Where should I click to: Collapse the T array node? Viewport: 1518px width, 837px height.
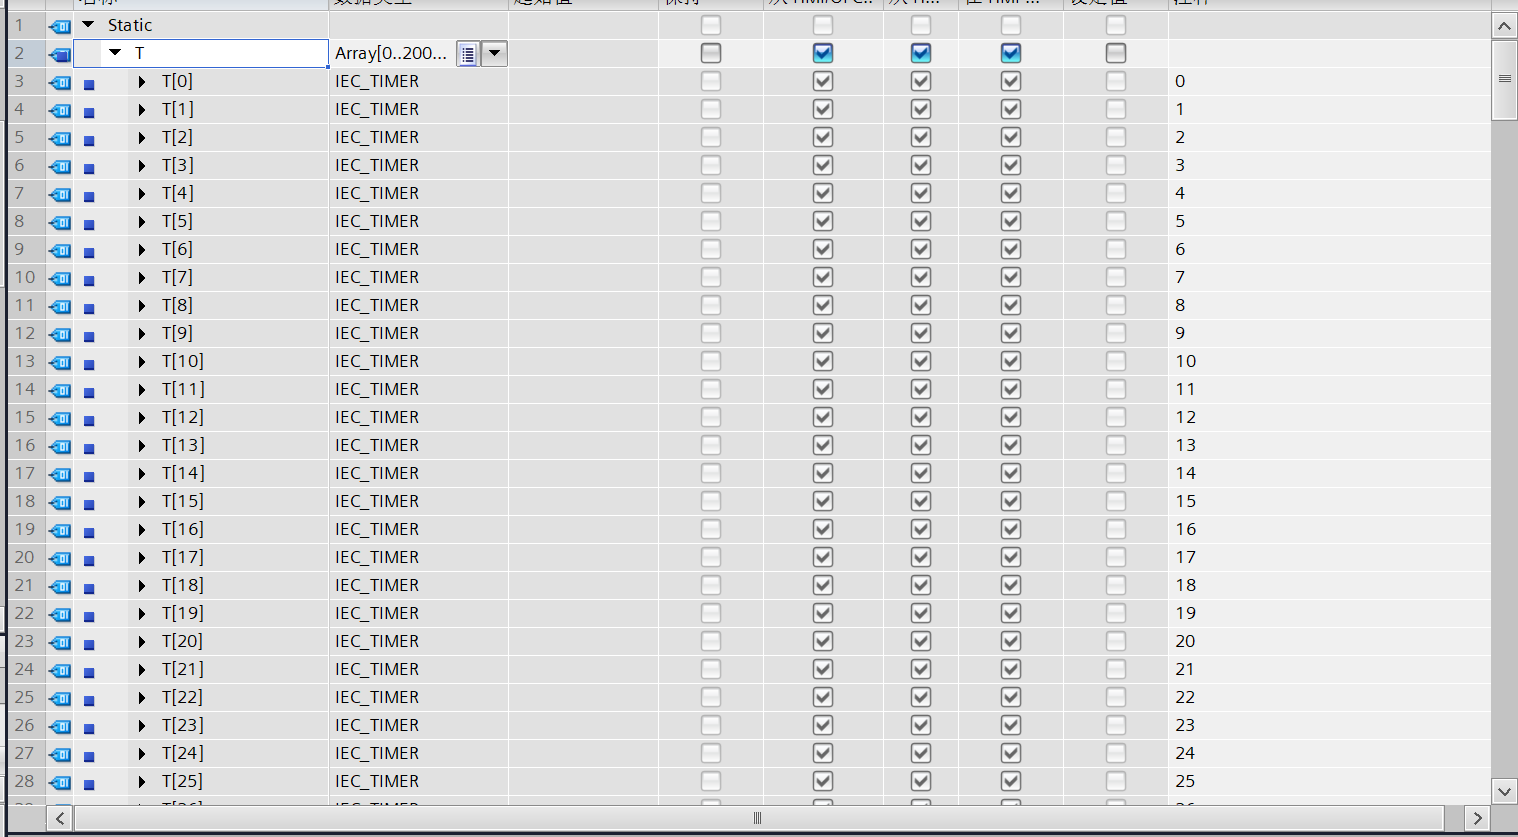[x=115, y=53]
